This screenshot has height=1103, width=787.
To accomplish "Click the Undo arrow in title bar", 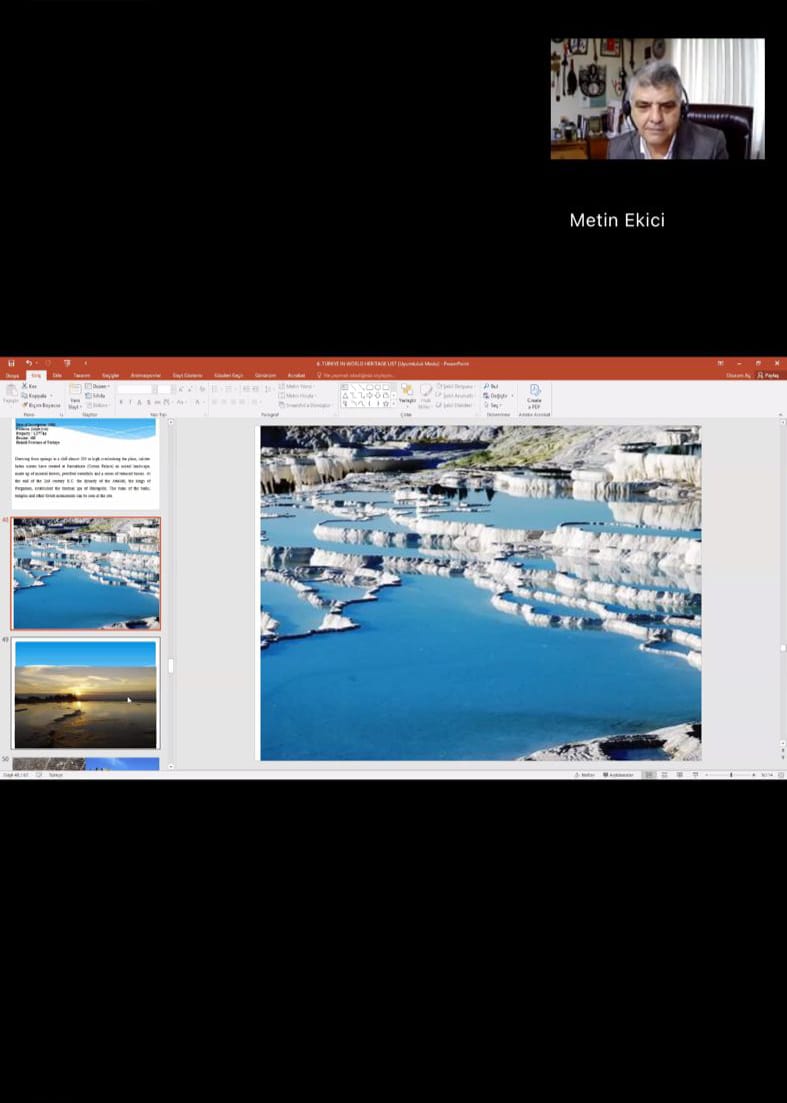I will pos(29,363).
